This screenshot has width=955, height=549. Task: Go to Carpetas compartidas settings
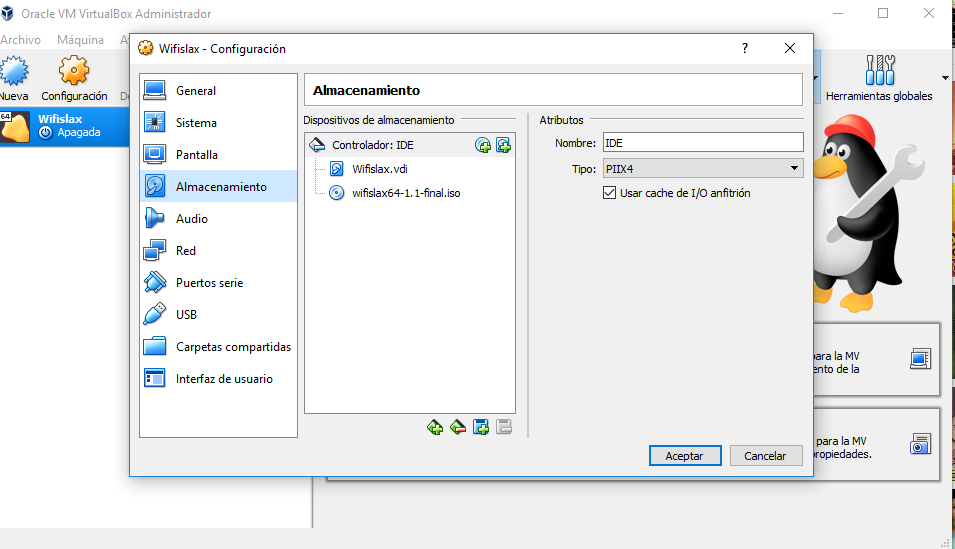pos(233,347)
